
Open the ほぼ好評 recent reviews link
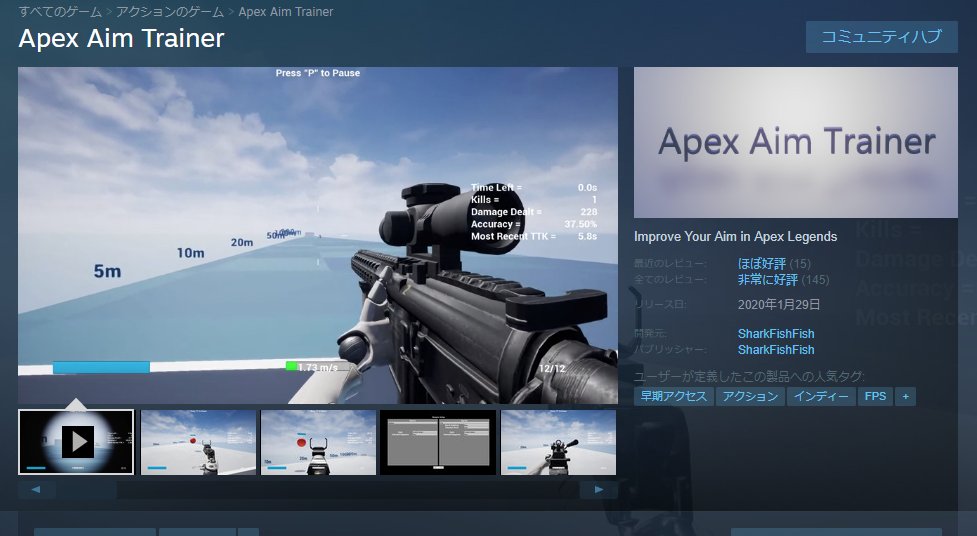(761, 264)
